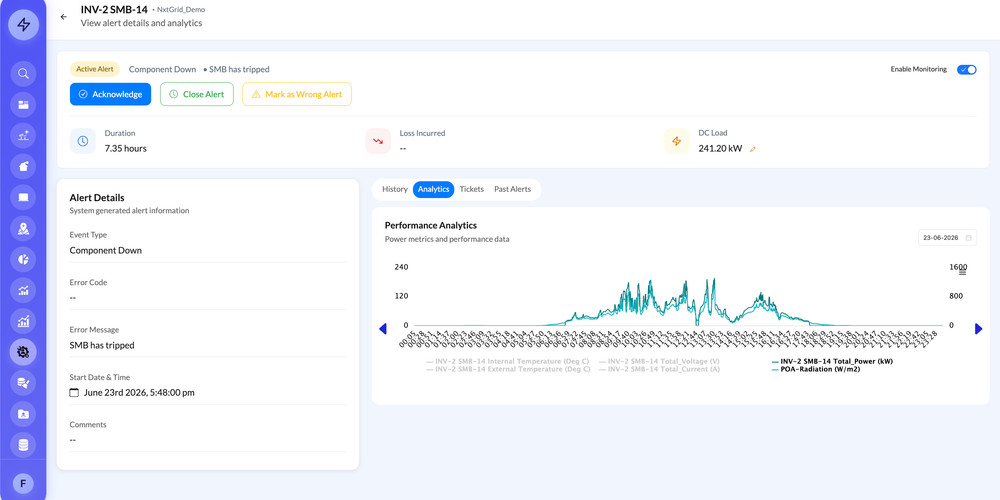Open the 23-06-2026 date picker
The image size is (1000, 500).
click(947, 238)
